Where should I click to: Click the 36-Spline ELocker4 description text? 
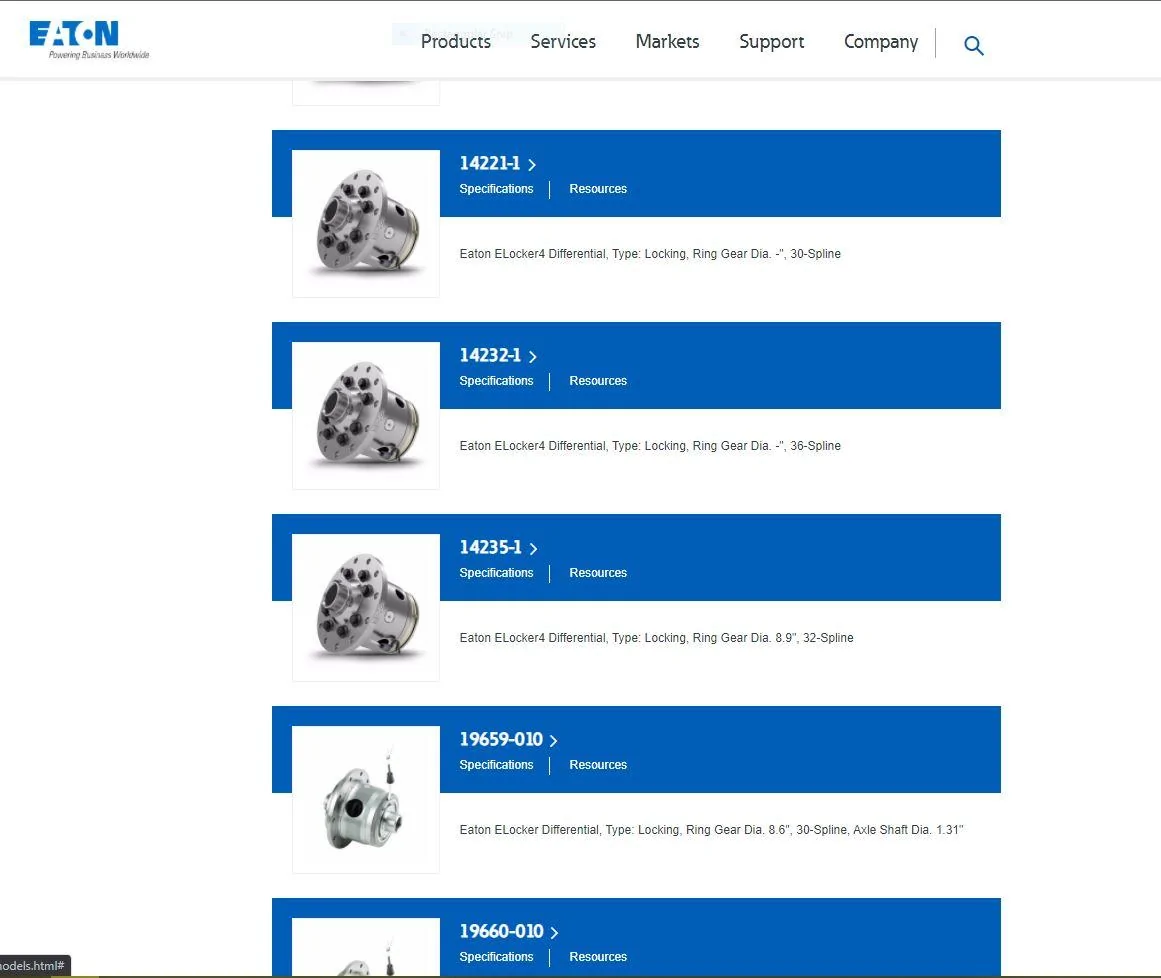tap(650, 446)
